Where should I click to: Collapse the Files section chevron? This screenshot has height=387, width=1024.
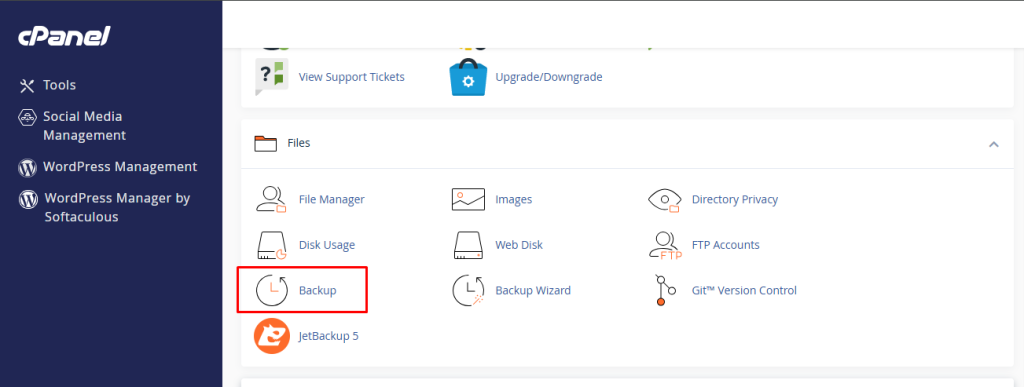(x=993, y=144)
